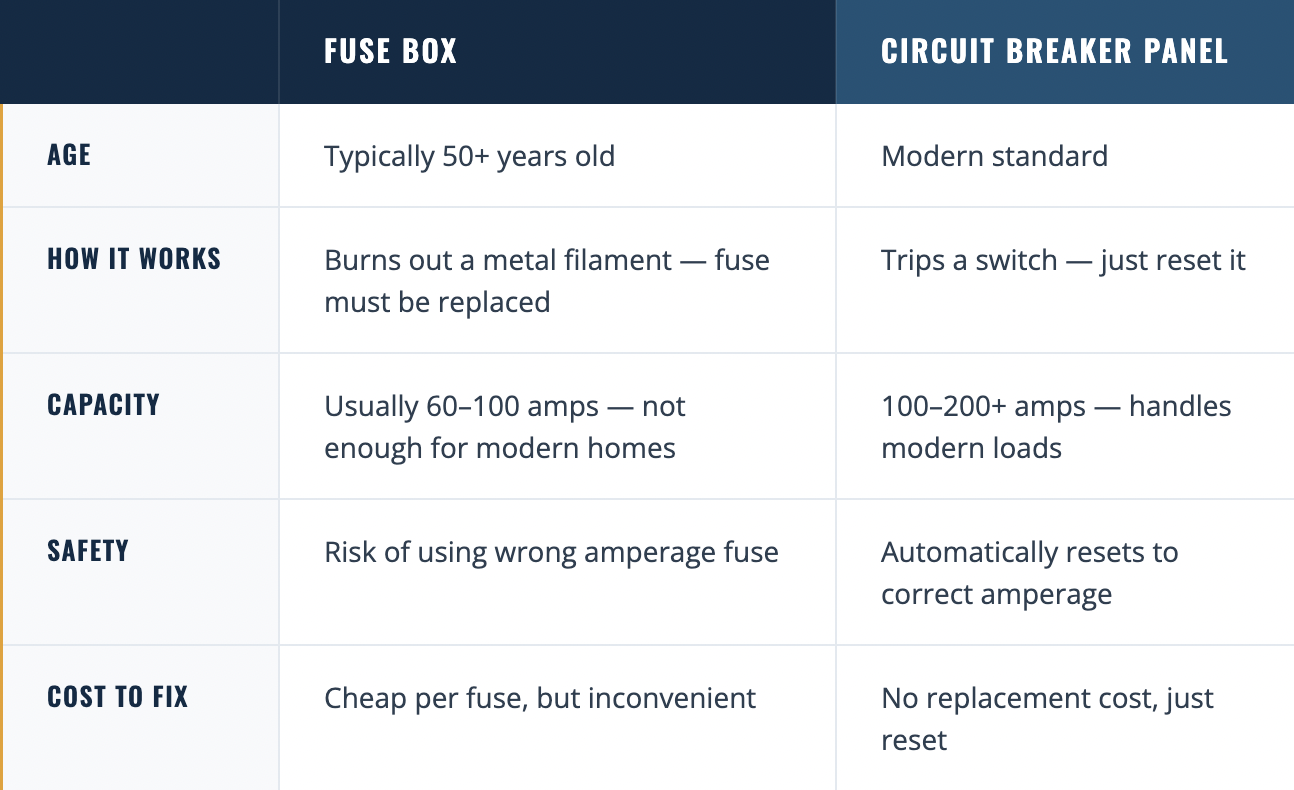Click the FUSE BOX column header
1294x790 pixels.
(x=390, y=52)
